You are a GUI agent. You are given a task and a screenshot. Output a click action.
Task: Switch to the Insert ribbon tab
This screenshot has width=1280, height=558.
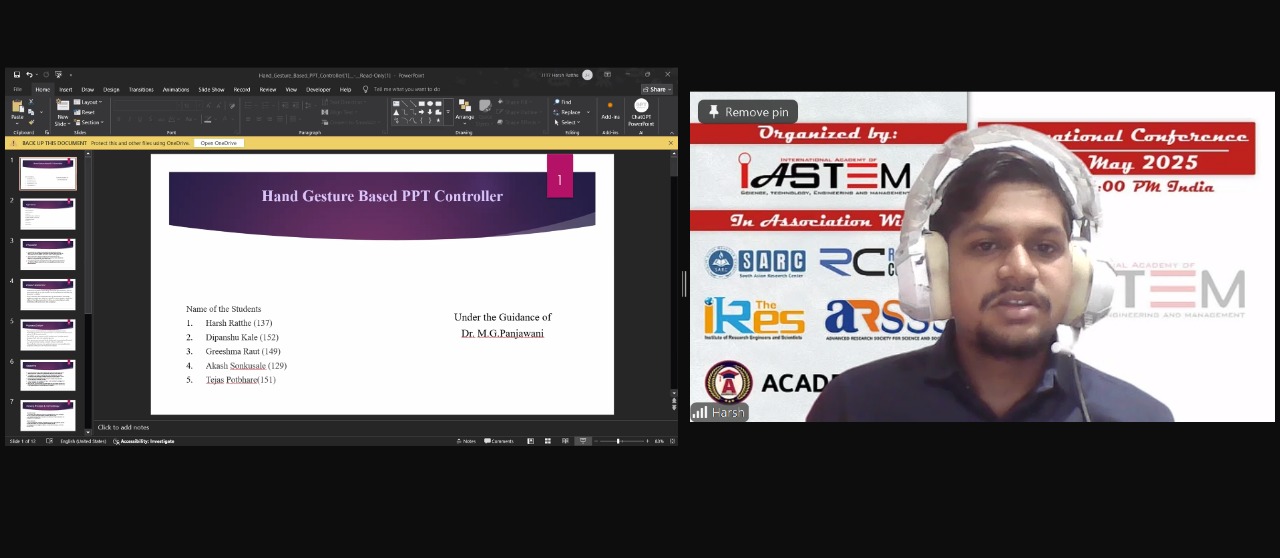click(x=66, y=89)
